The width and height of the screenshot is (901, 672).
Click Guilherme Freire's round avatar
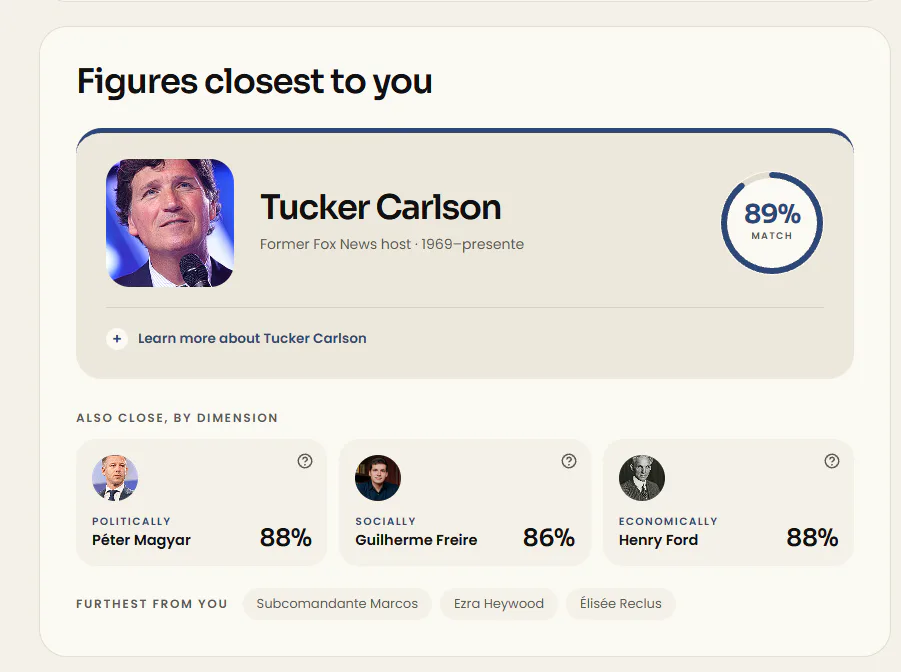pos(378,478)
